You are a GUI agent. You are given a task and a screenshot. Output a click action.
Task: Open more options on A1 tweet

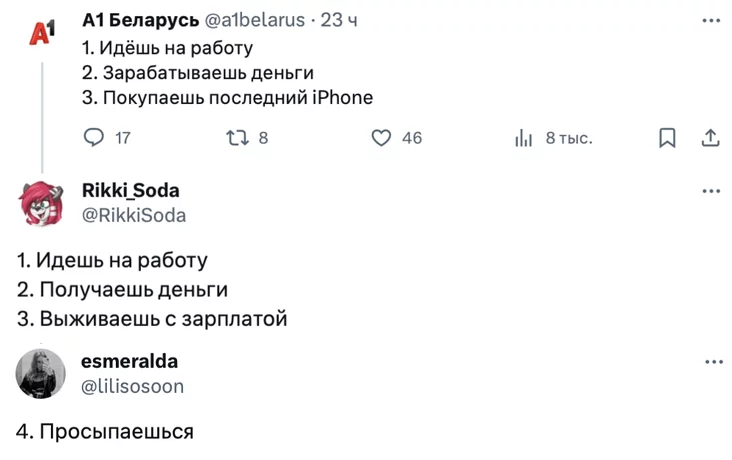tap(711, 20)
